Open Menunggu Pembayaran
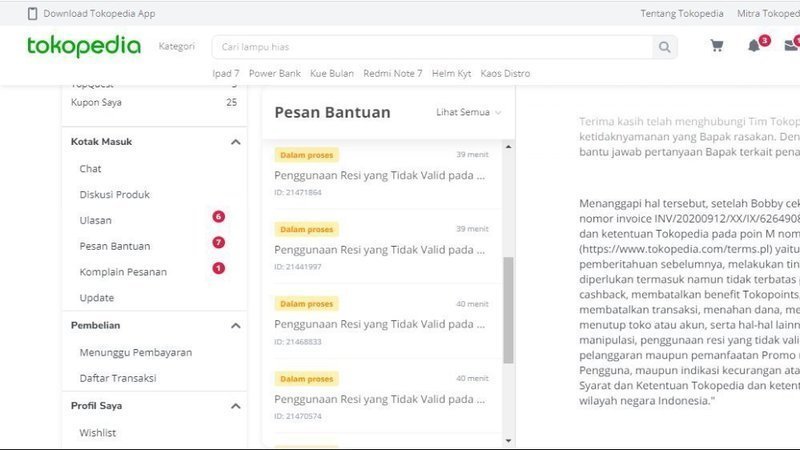The image size is (800, 450). (x=136, y=353)
